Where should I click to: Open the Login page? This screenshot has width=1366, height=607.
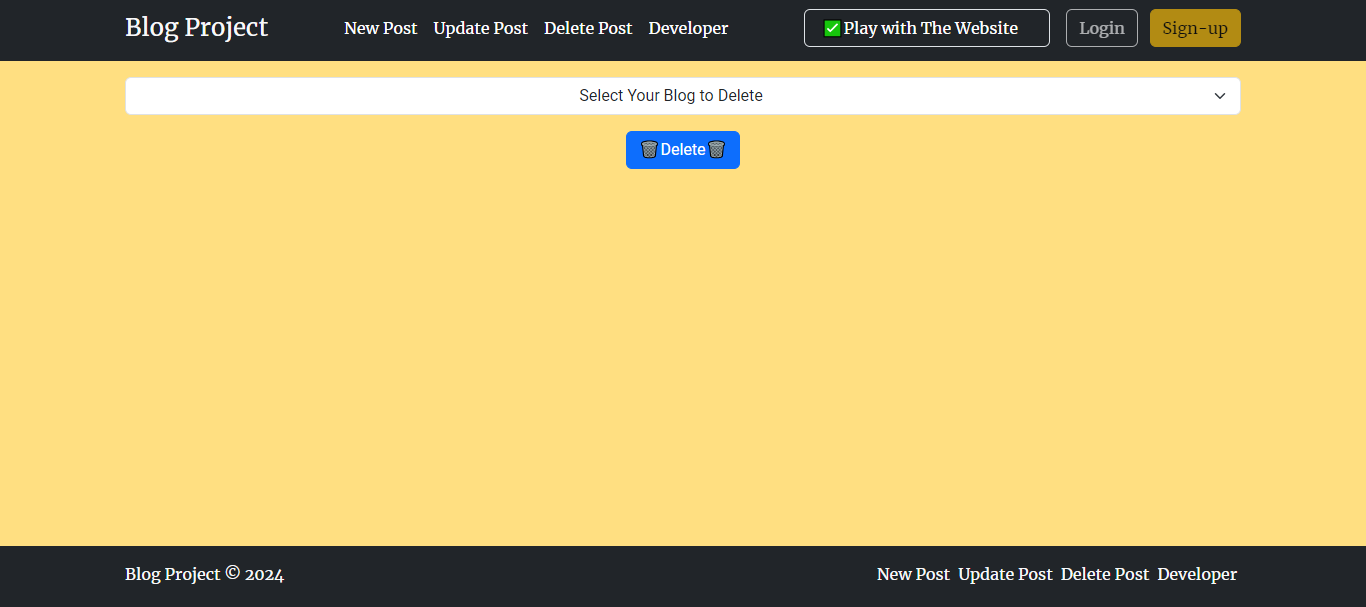pos(1102,28)
